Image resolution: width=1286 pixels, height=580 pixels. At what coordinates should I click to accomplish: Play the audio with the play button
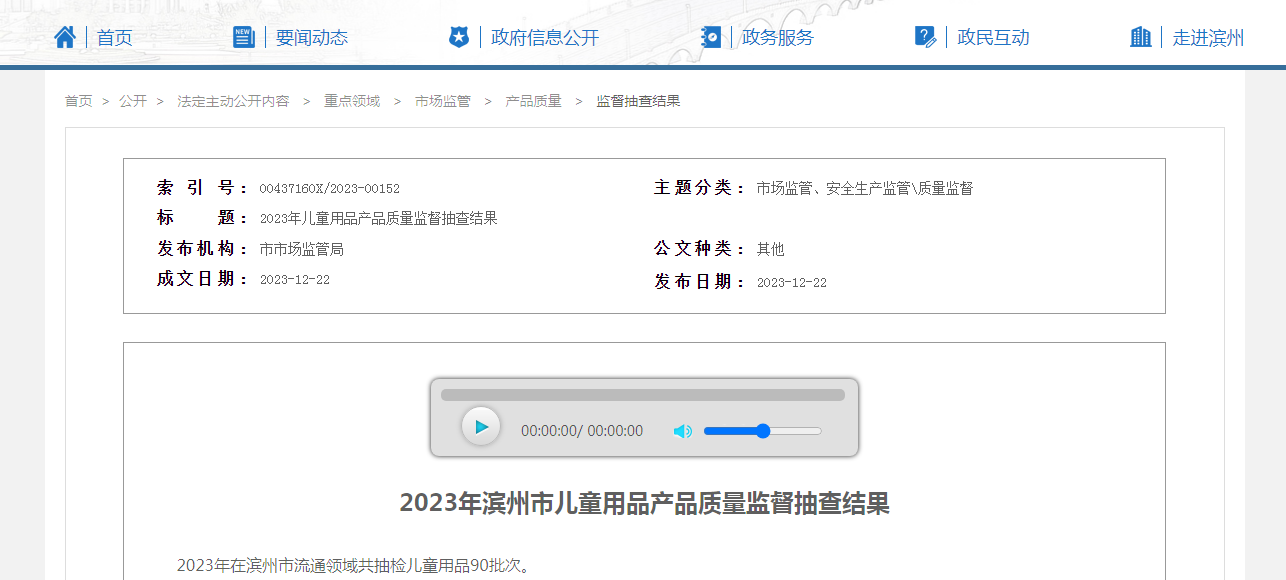point(481,427)
